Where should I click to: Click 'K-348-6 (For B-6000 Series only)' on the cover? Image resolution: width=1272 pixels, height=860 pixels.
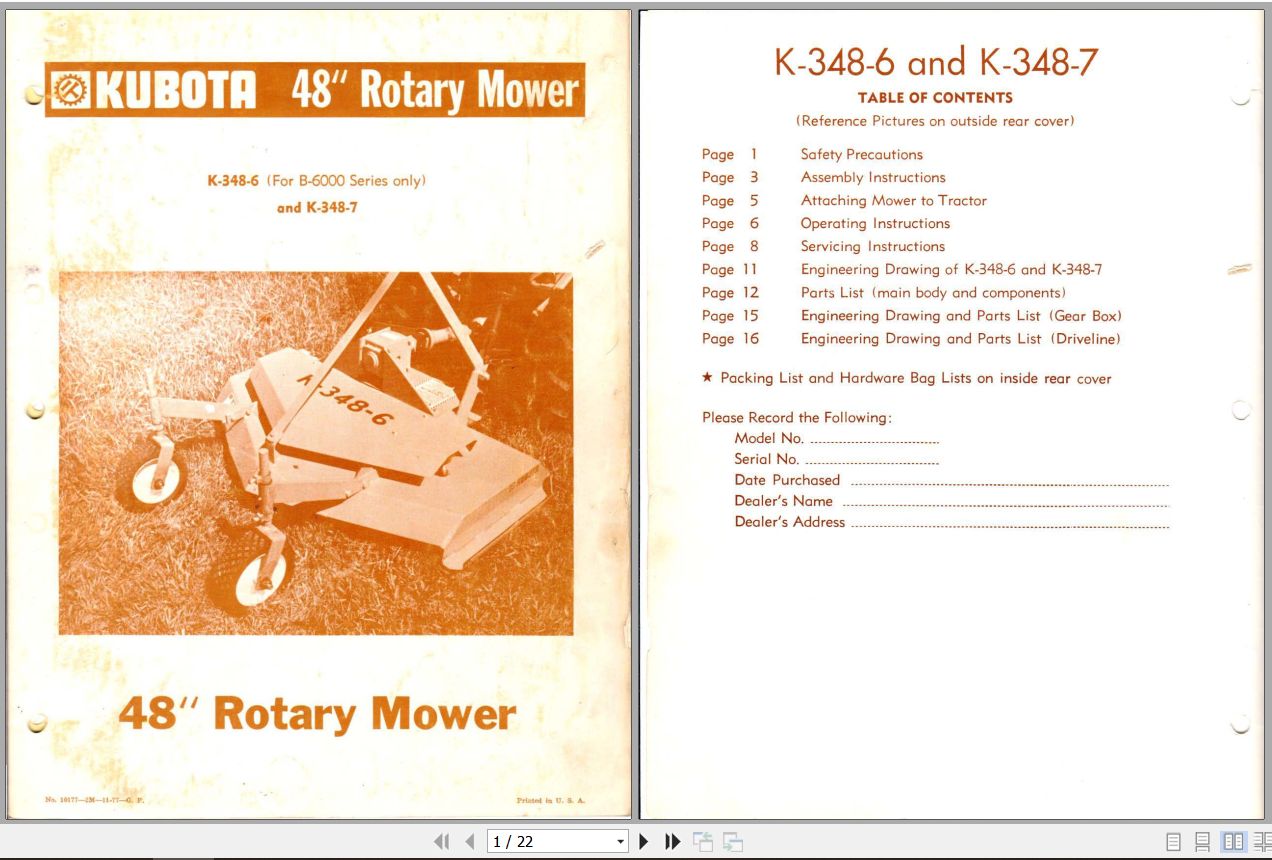[x=316, y=181]
